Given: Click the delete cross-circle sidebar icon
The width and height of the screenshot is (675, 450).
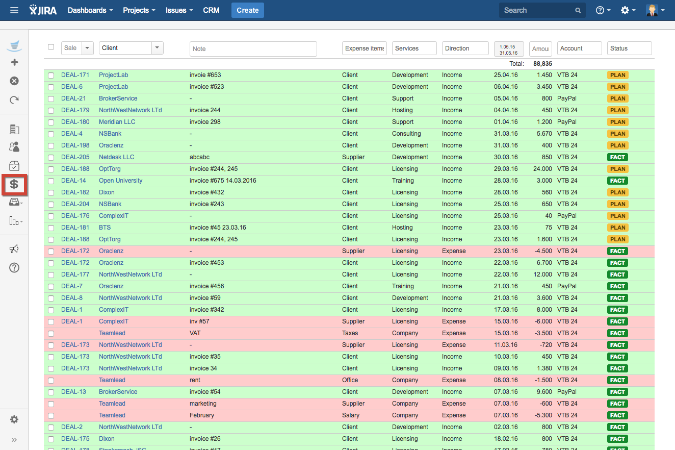Looking at the screenshot, I should coord(14,81).
